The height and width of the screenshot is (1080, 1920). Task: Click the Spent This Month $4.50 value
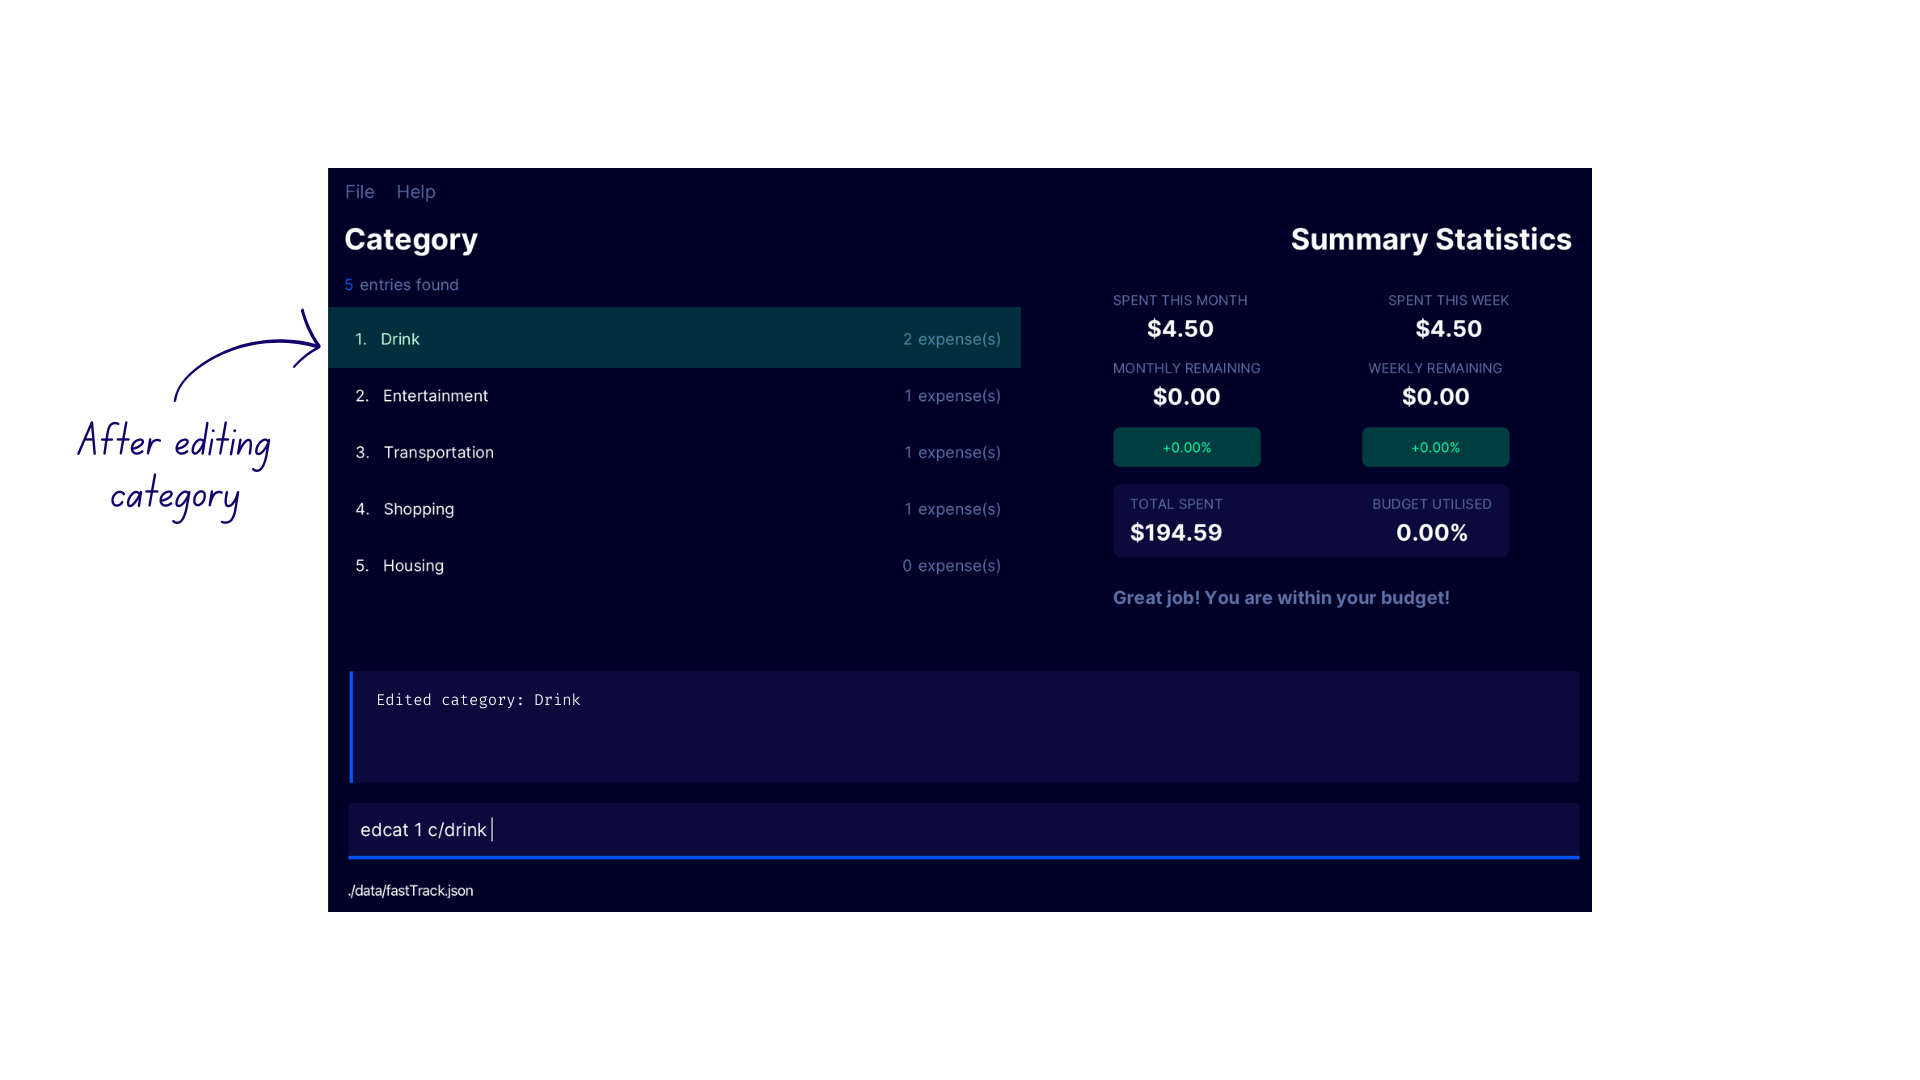pos(1180,329)
